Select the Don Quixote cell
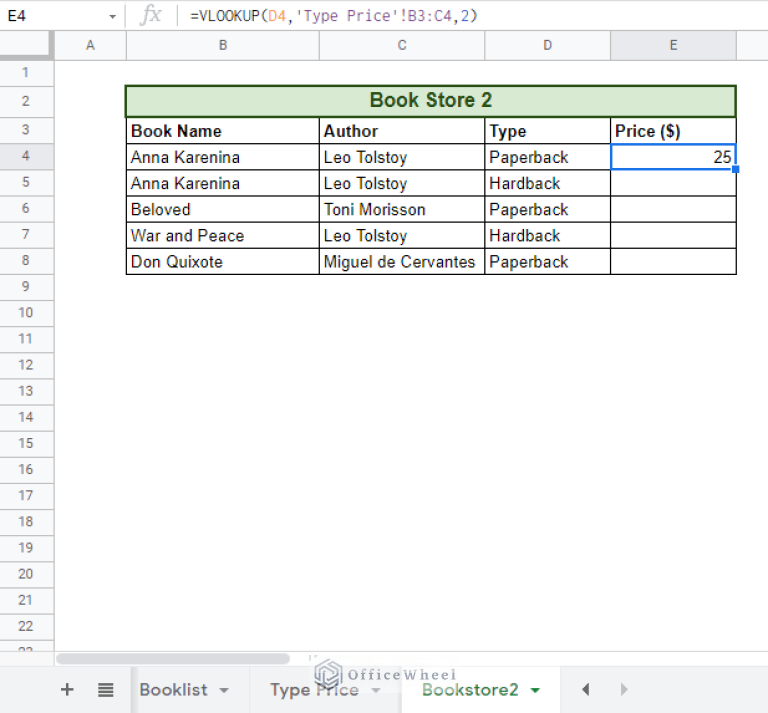 (223, 261)
